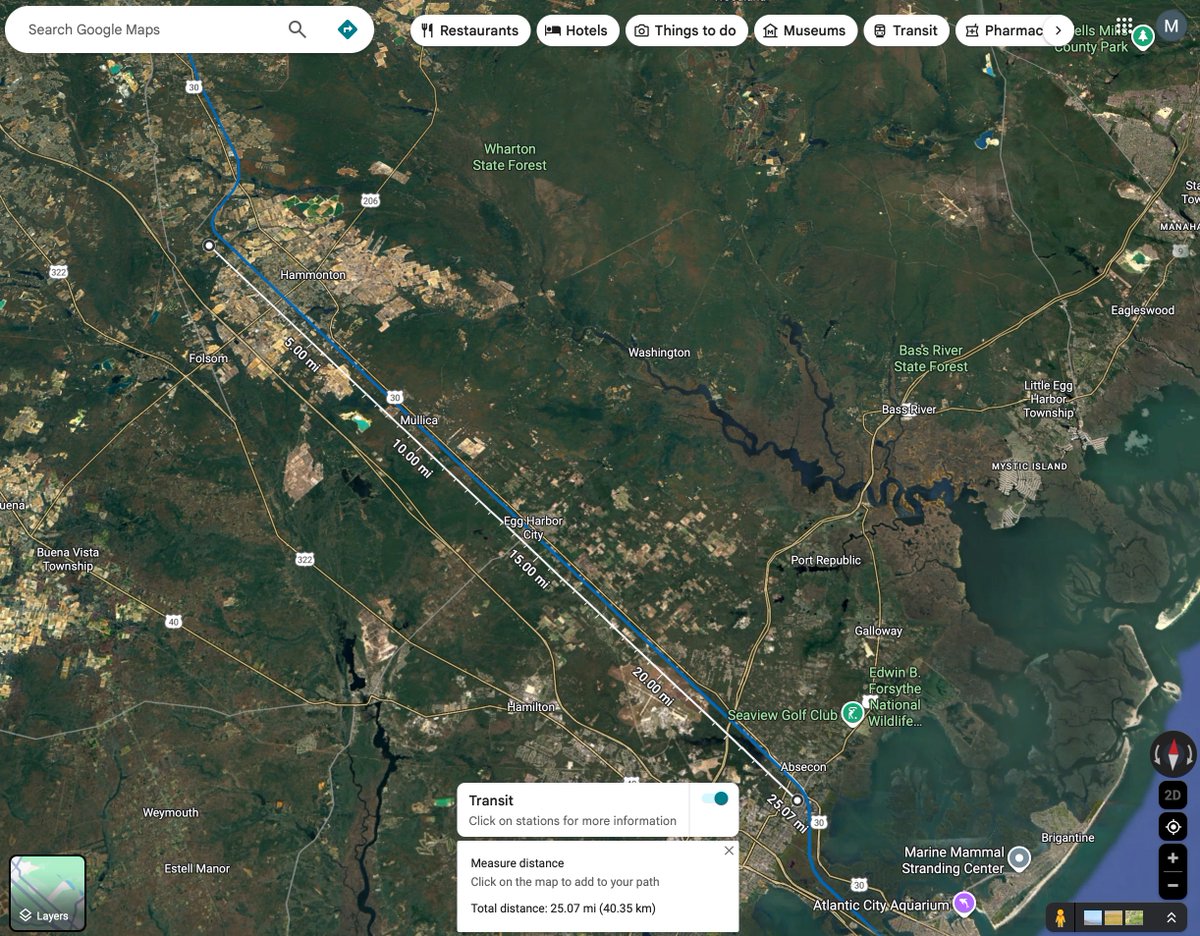The image size is (1200, 936).
Task: Pick up the Street View pegman
Action: pos(1060,917)
